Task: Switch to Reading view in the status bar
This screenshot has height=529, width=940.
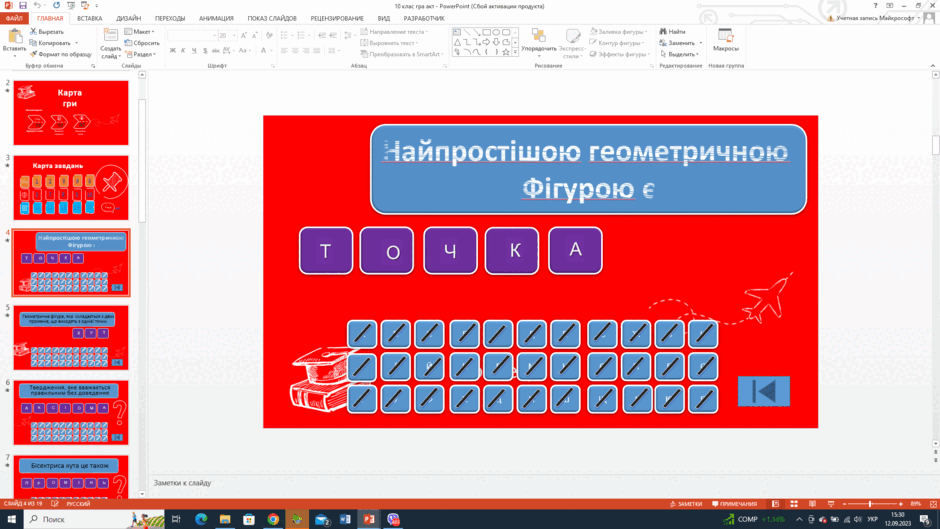Action: tap(812, 504)
